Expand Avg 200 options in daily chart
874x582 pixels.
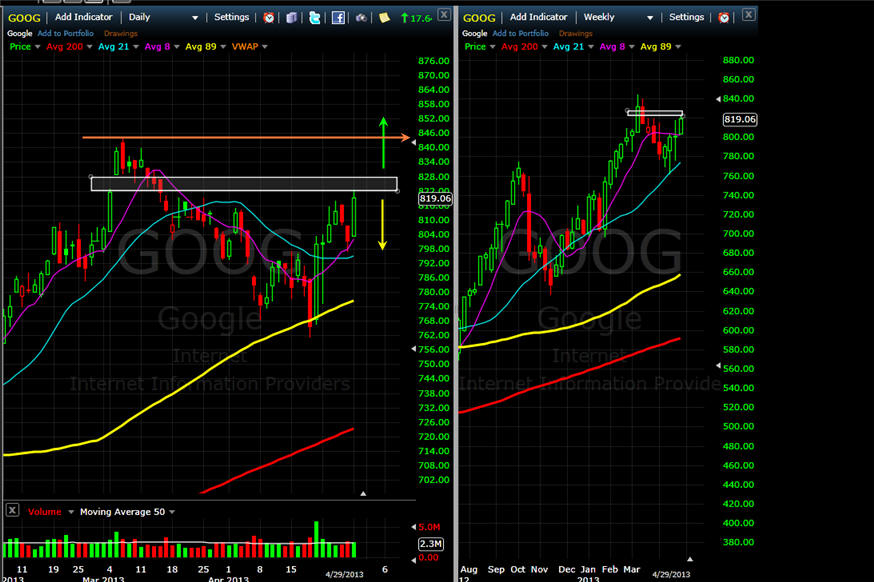pos(89,47)
